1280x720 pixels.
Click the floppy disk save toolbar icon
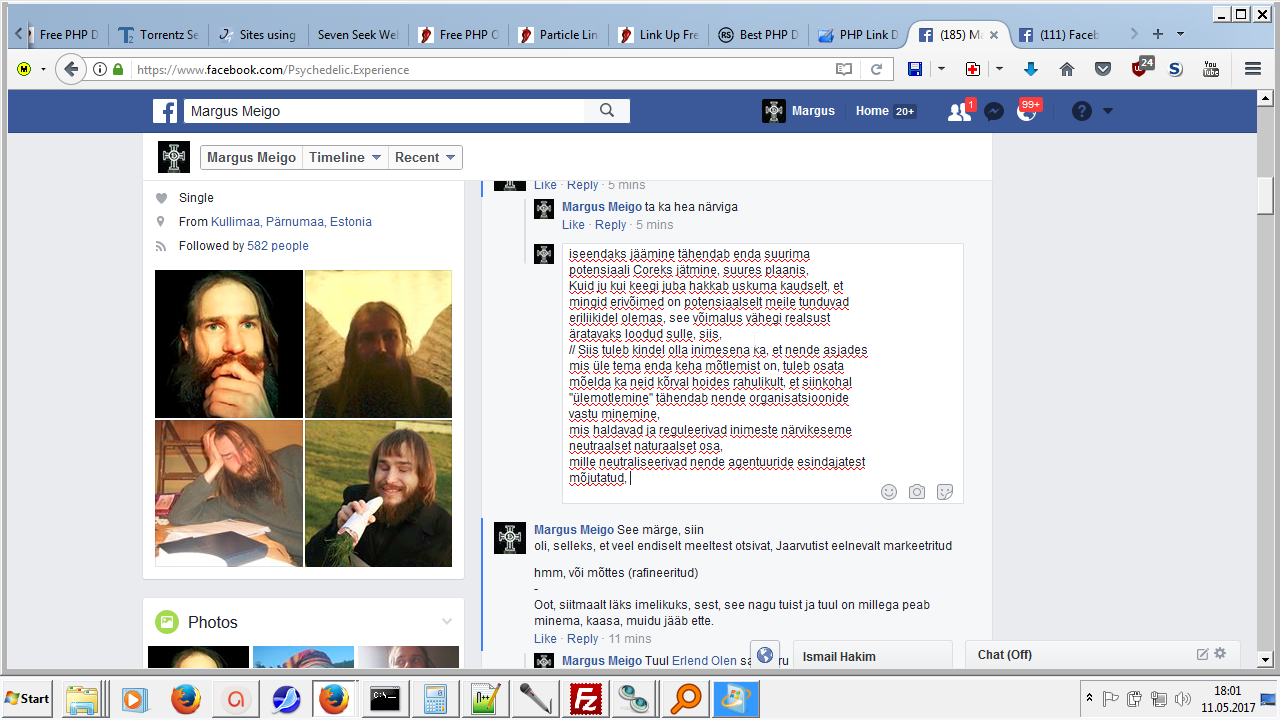915,69
